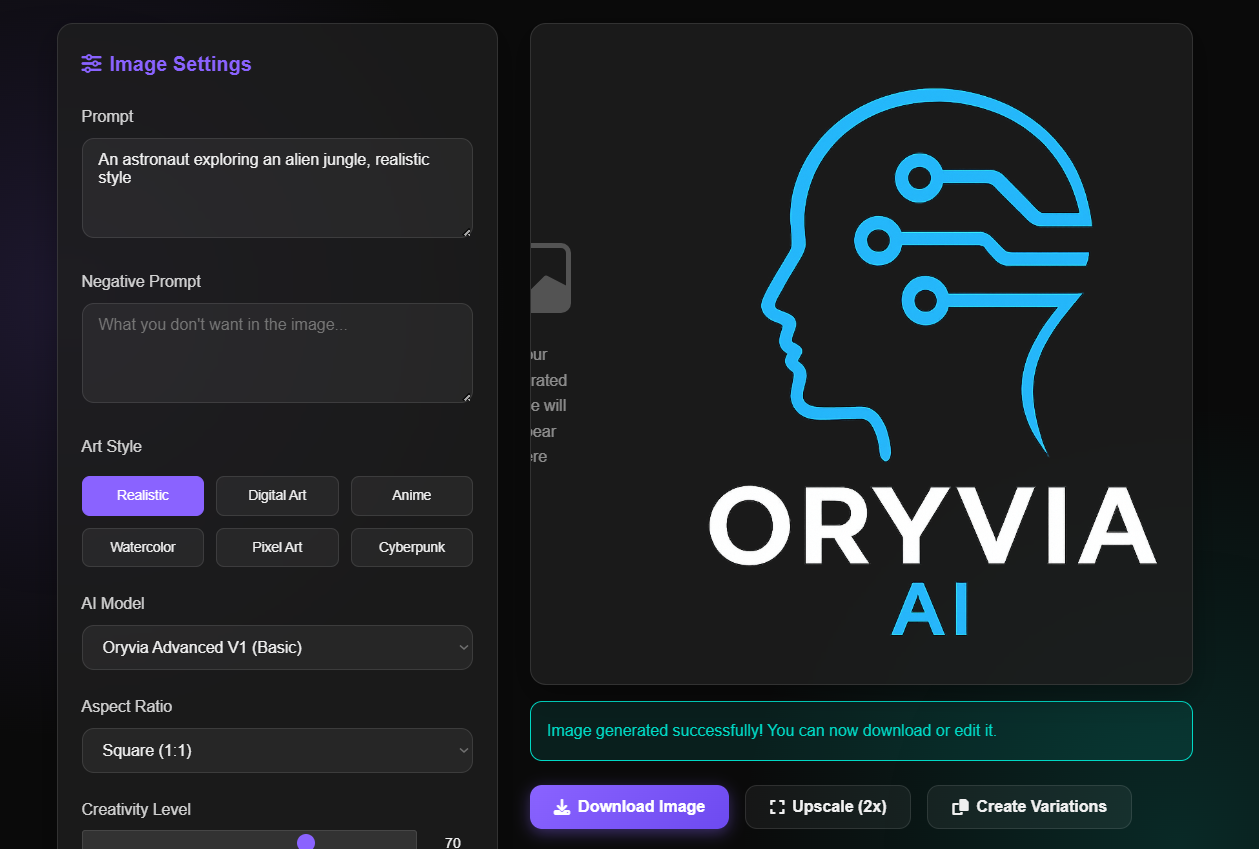The width and height of the screenshot is (1259, 849).
Task: Click the Create Variations copy icon
Action: 960,807
